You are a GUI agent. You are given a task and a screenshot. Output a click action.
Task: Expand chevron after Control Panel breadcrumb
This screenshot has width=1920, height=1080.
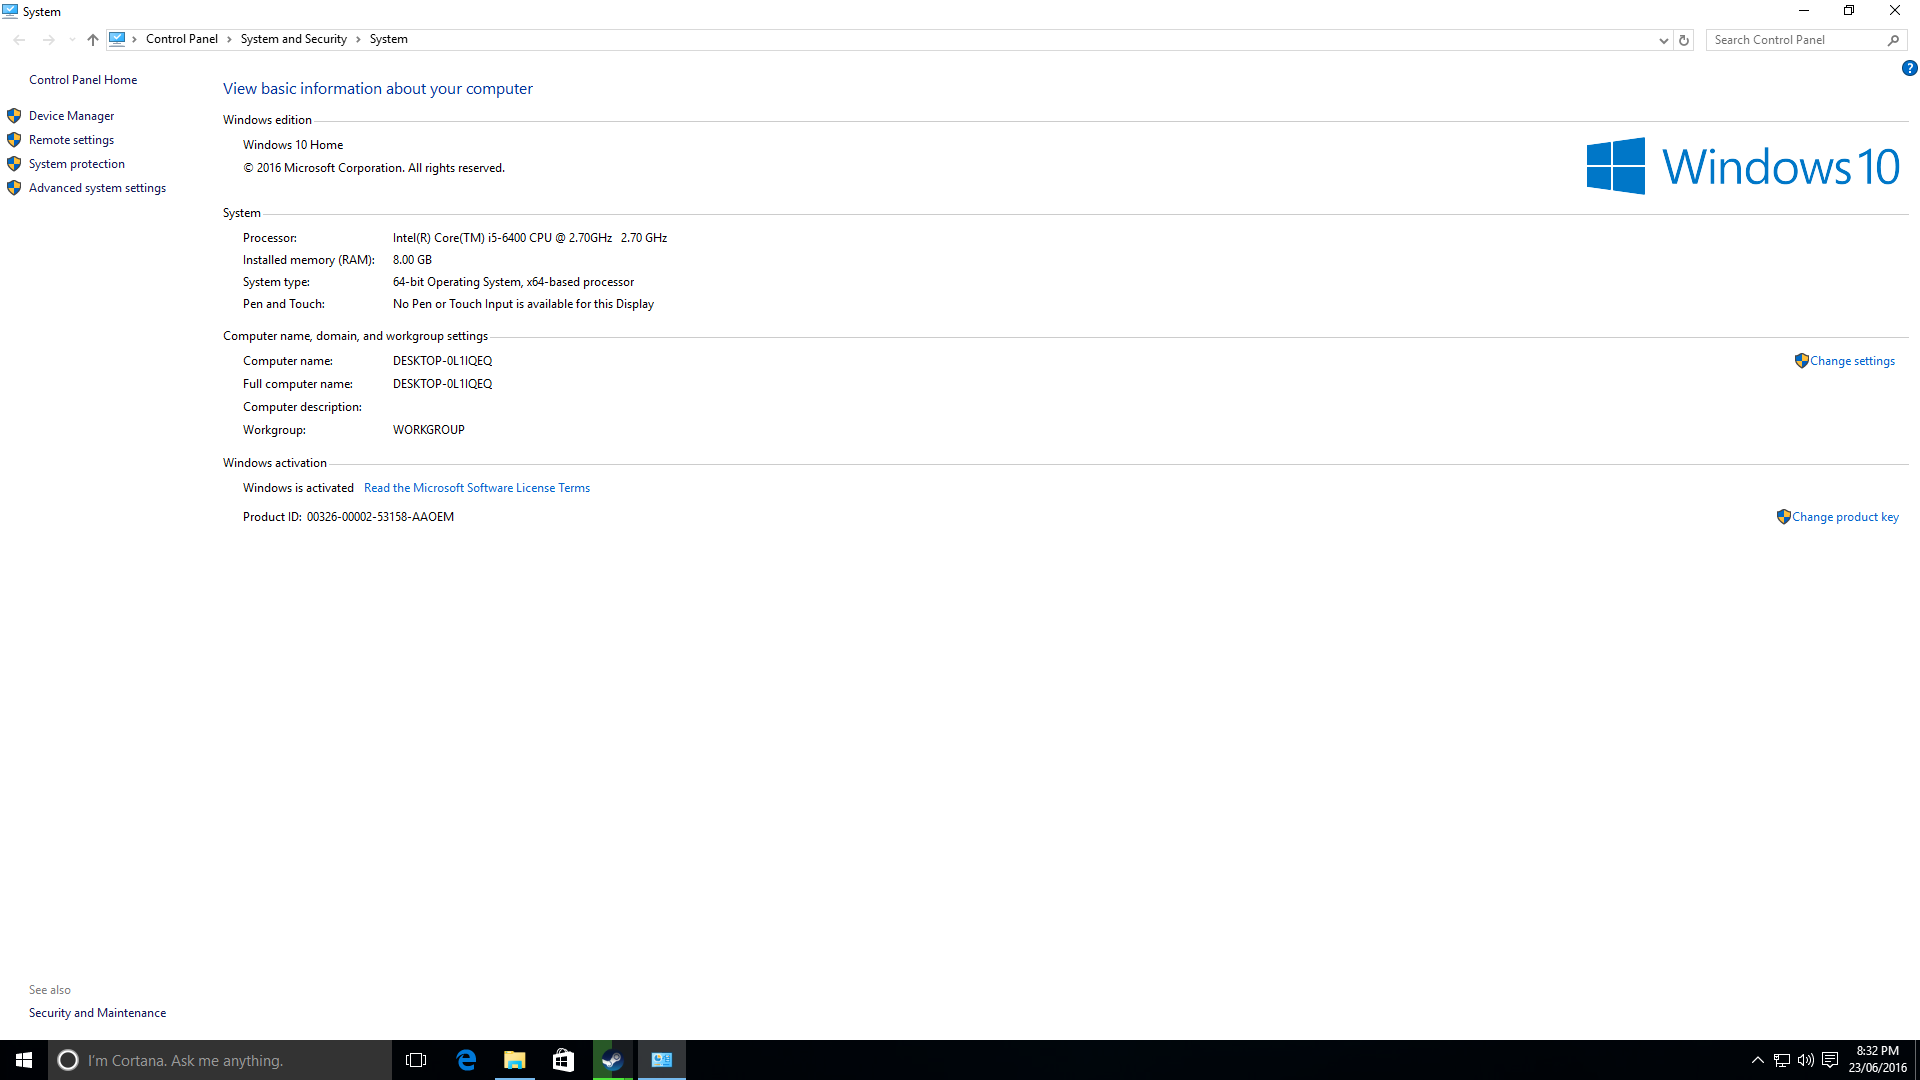pyautogui.click(x=229, y=39)
